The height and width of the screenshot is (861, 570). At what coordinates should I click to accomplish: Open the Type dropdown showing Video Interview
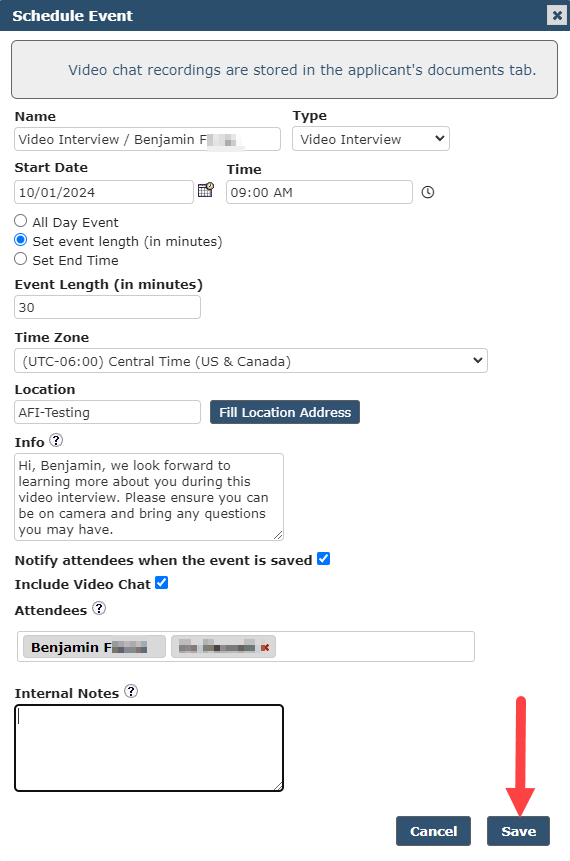click(371, 139)
